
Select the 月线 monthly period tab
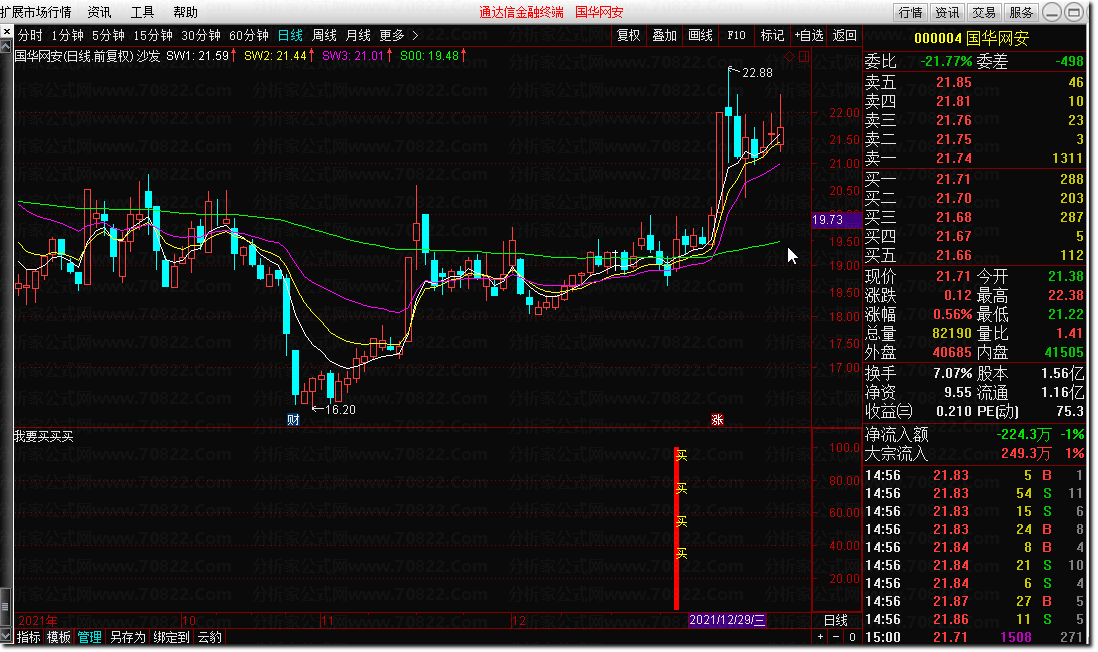coord(359,35)
